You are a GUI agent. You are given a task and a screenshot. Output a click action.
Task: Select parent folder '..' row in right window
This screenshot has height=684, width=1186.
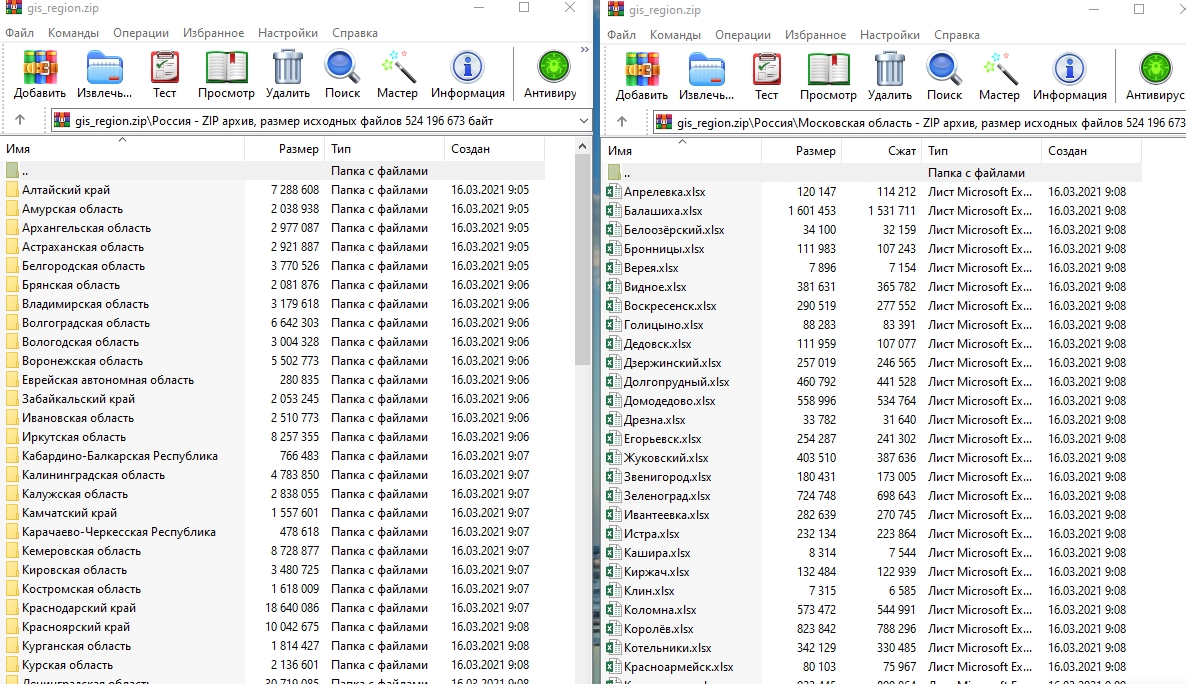pos(873,173)
